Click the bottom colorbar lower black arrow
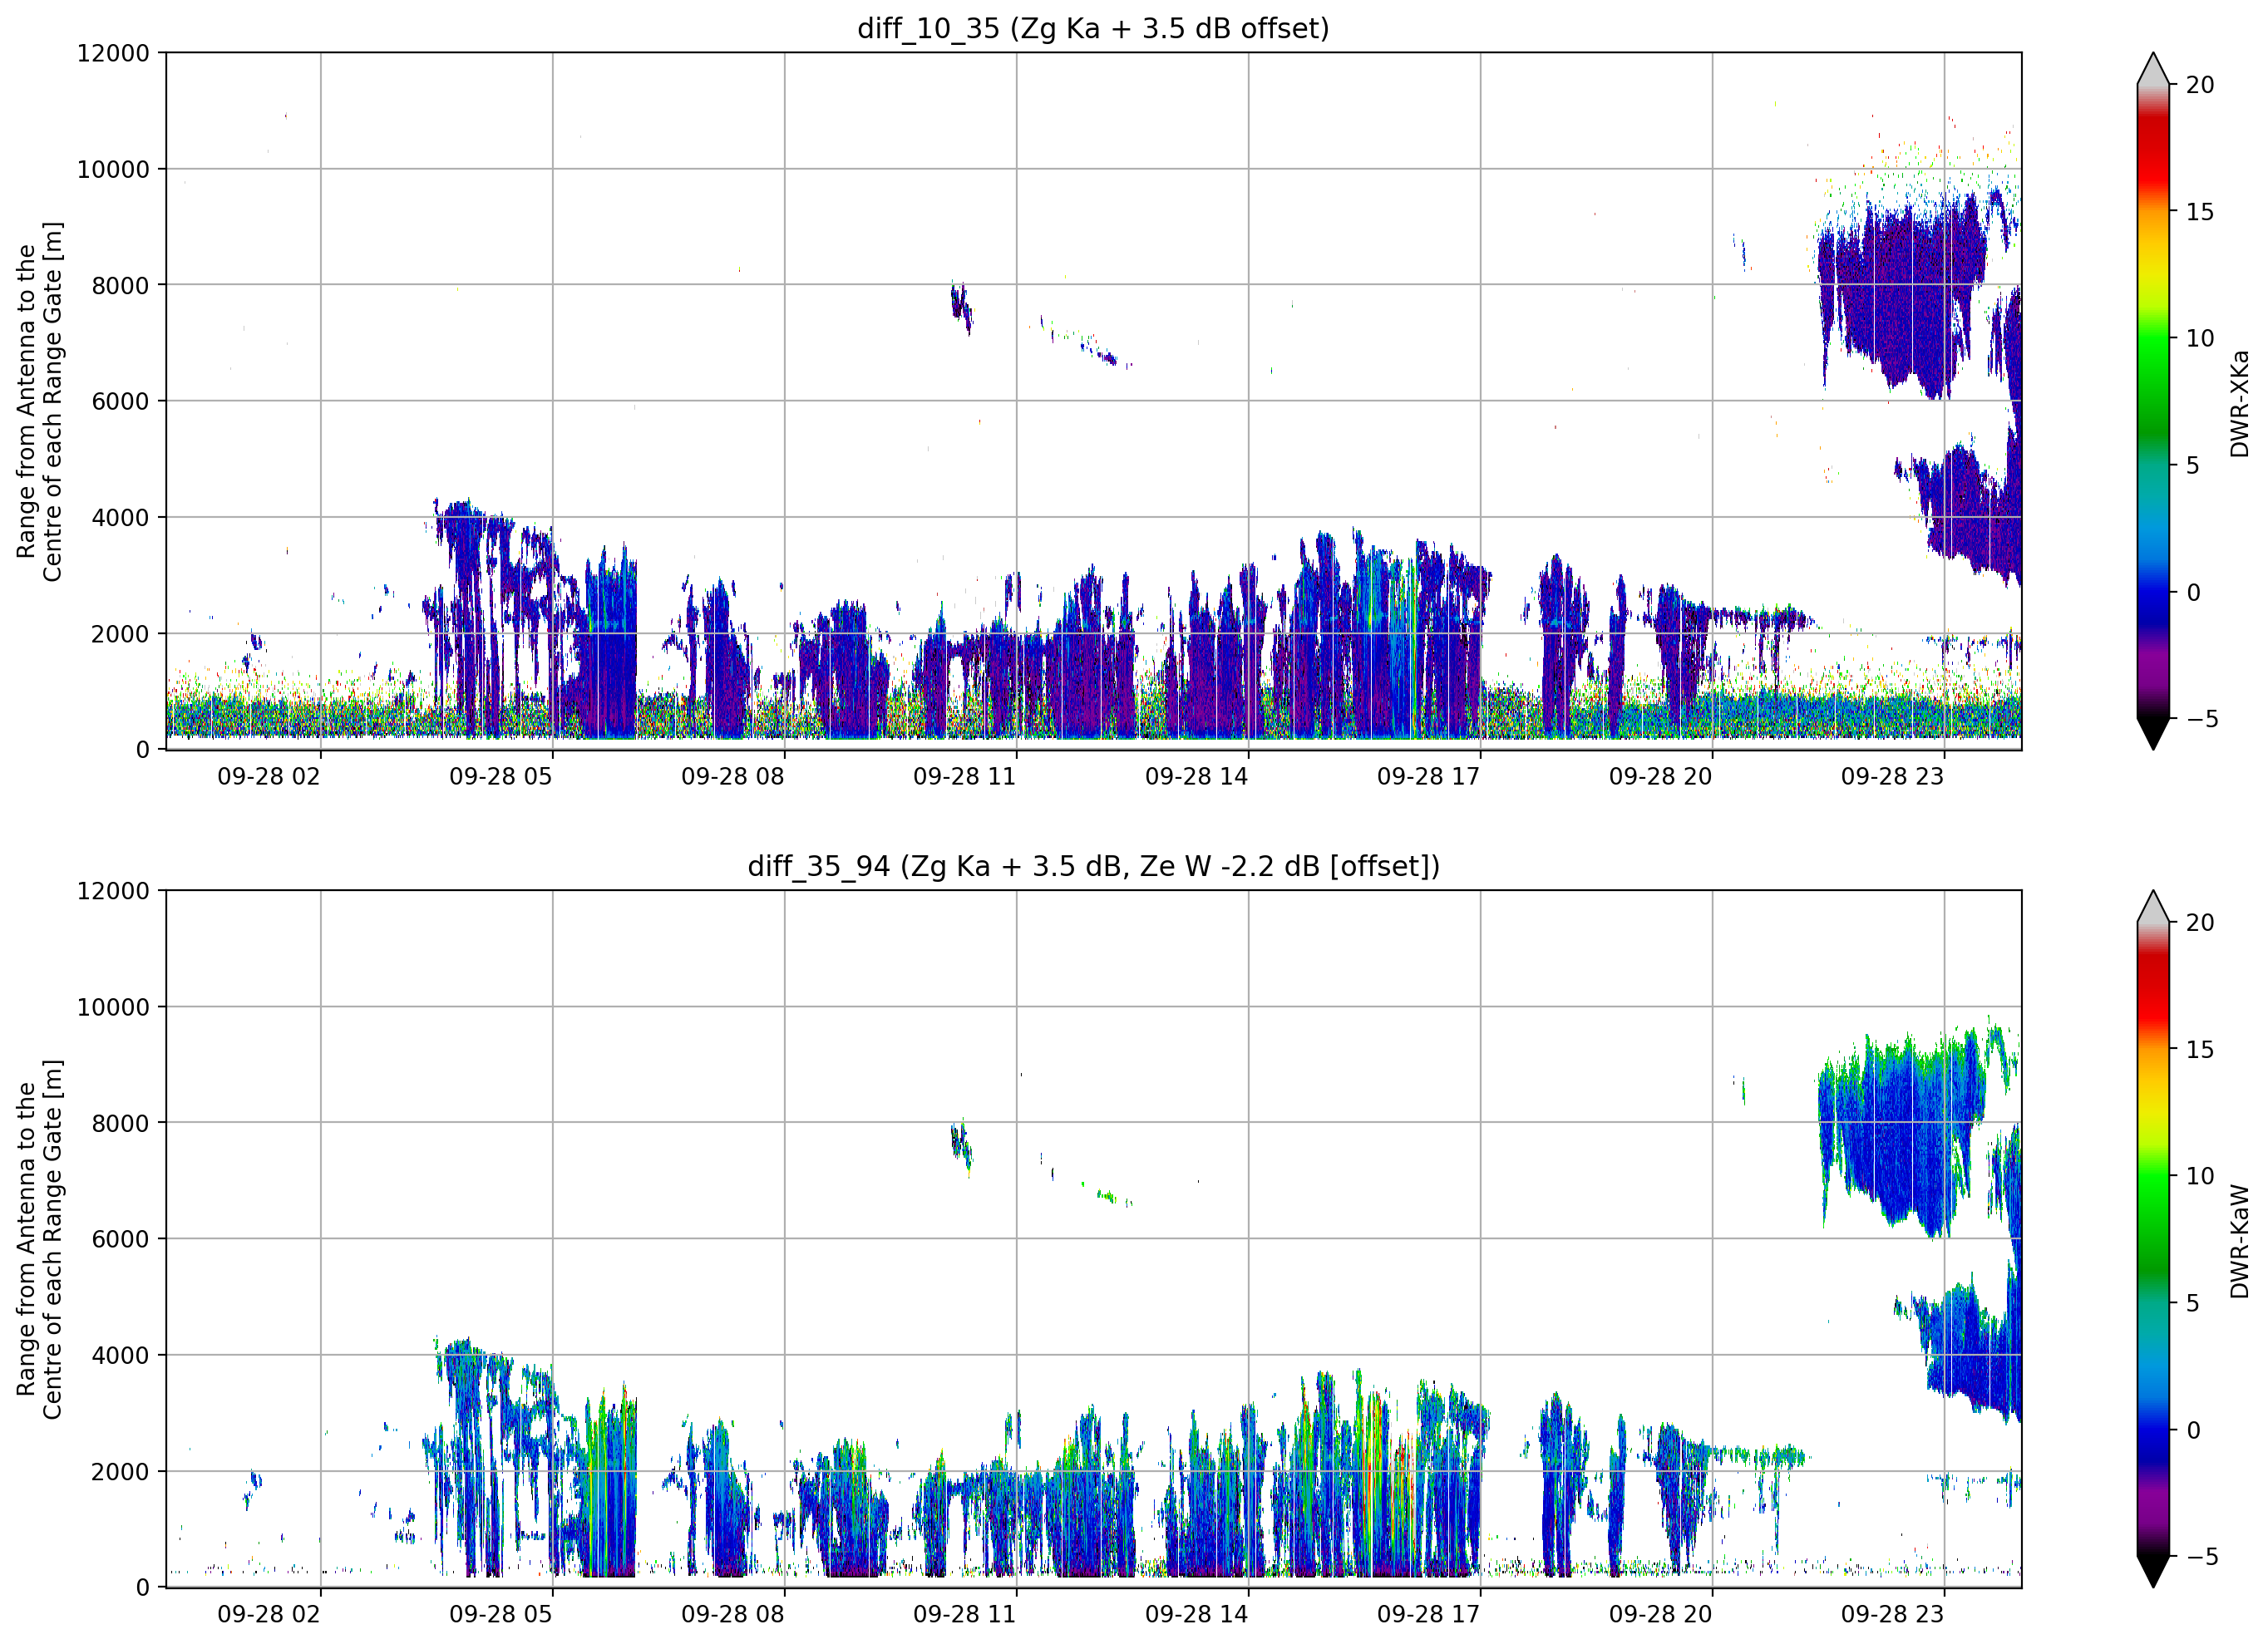 tap(2153, 1572)
